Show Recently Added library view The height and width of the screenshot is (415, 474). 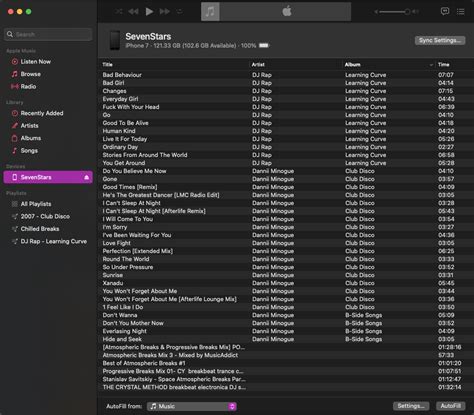coord(42,113)
